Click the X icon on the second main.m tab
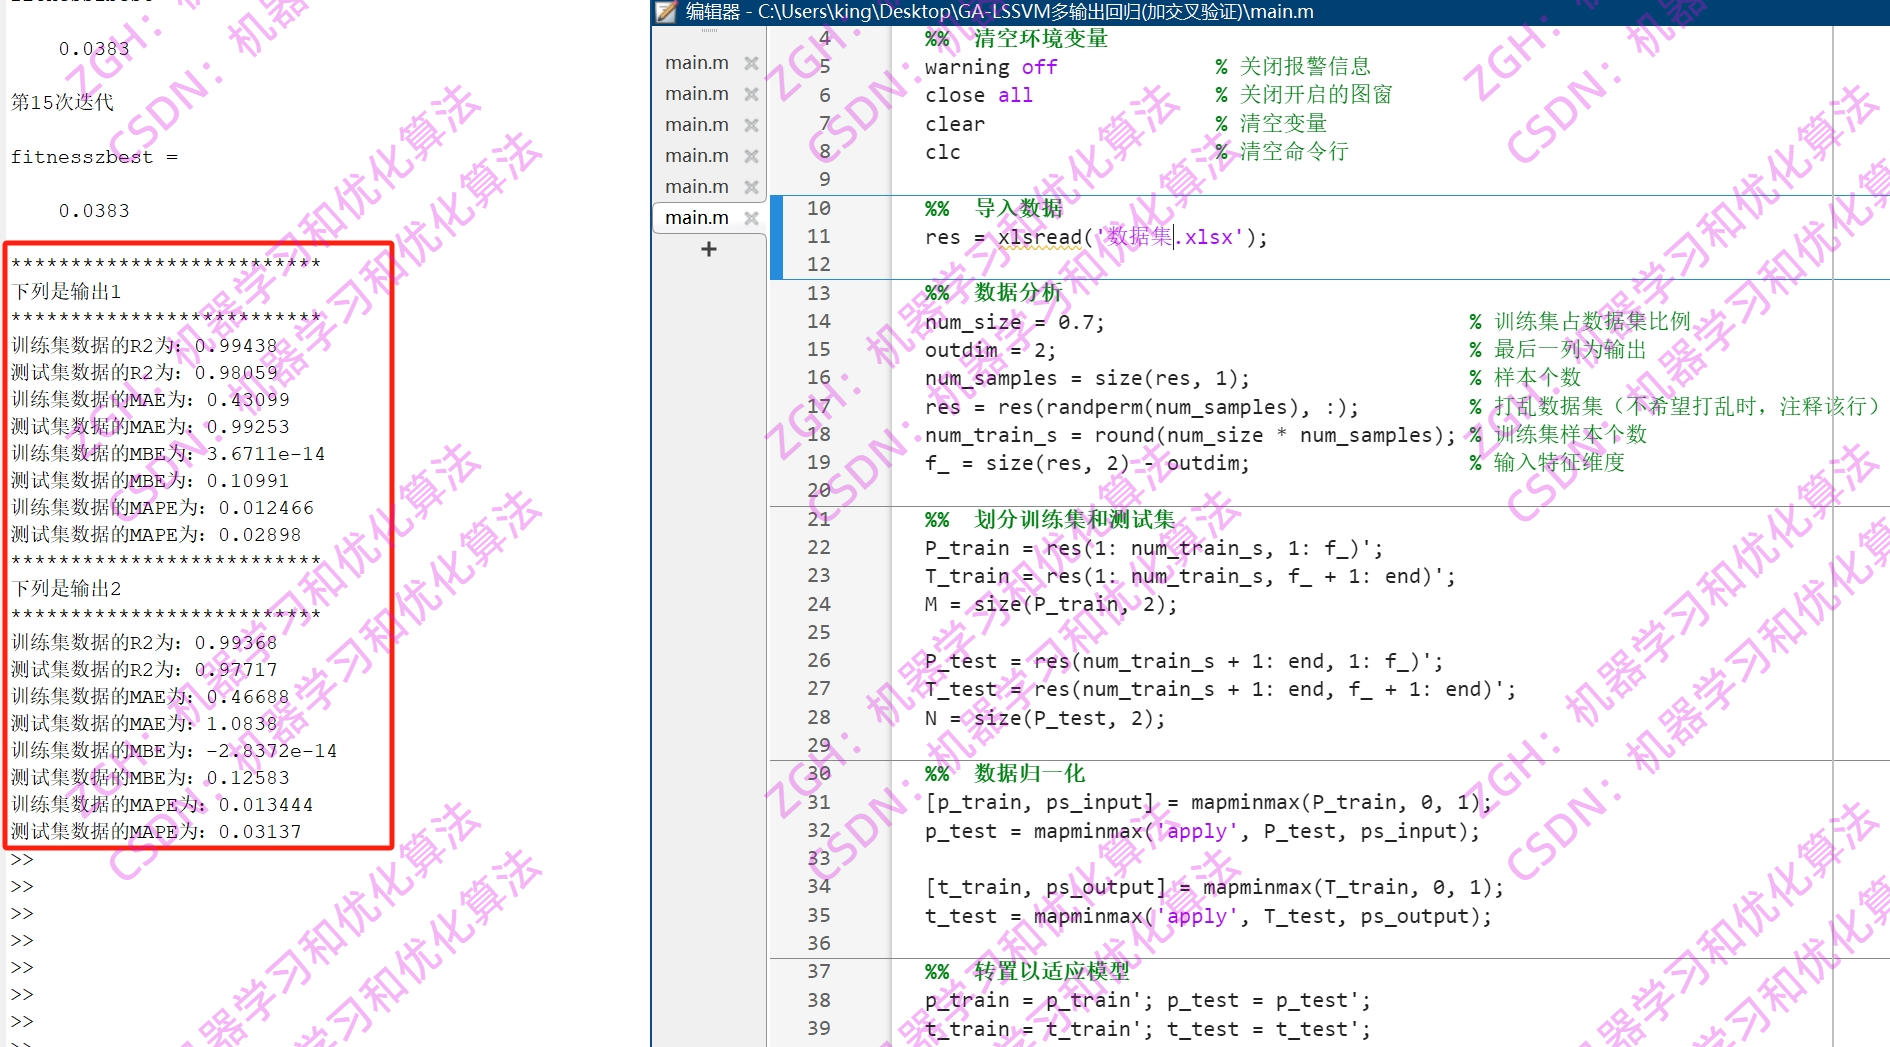This screenshot has height=1047, width=1890. coord(752,93)
